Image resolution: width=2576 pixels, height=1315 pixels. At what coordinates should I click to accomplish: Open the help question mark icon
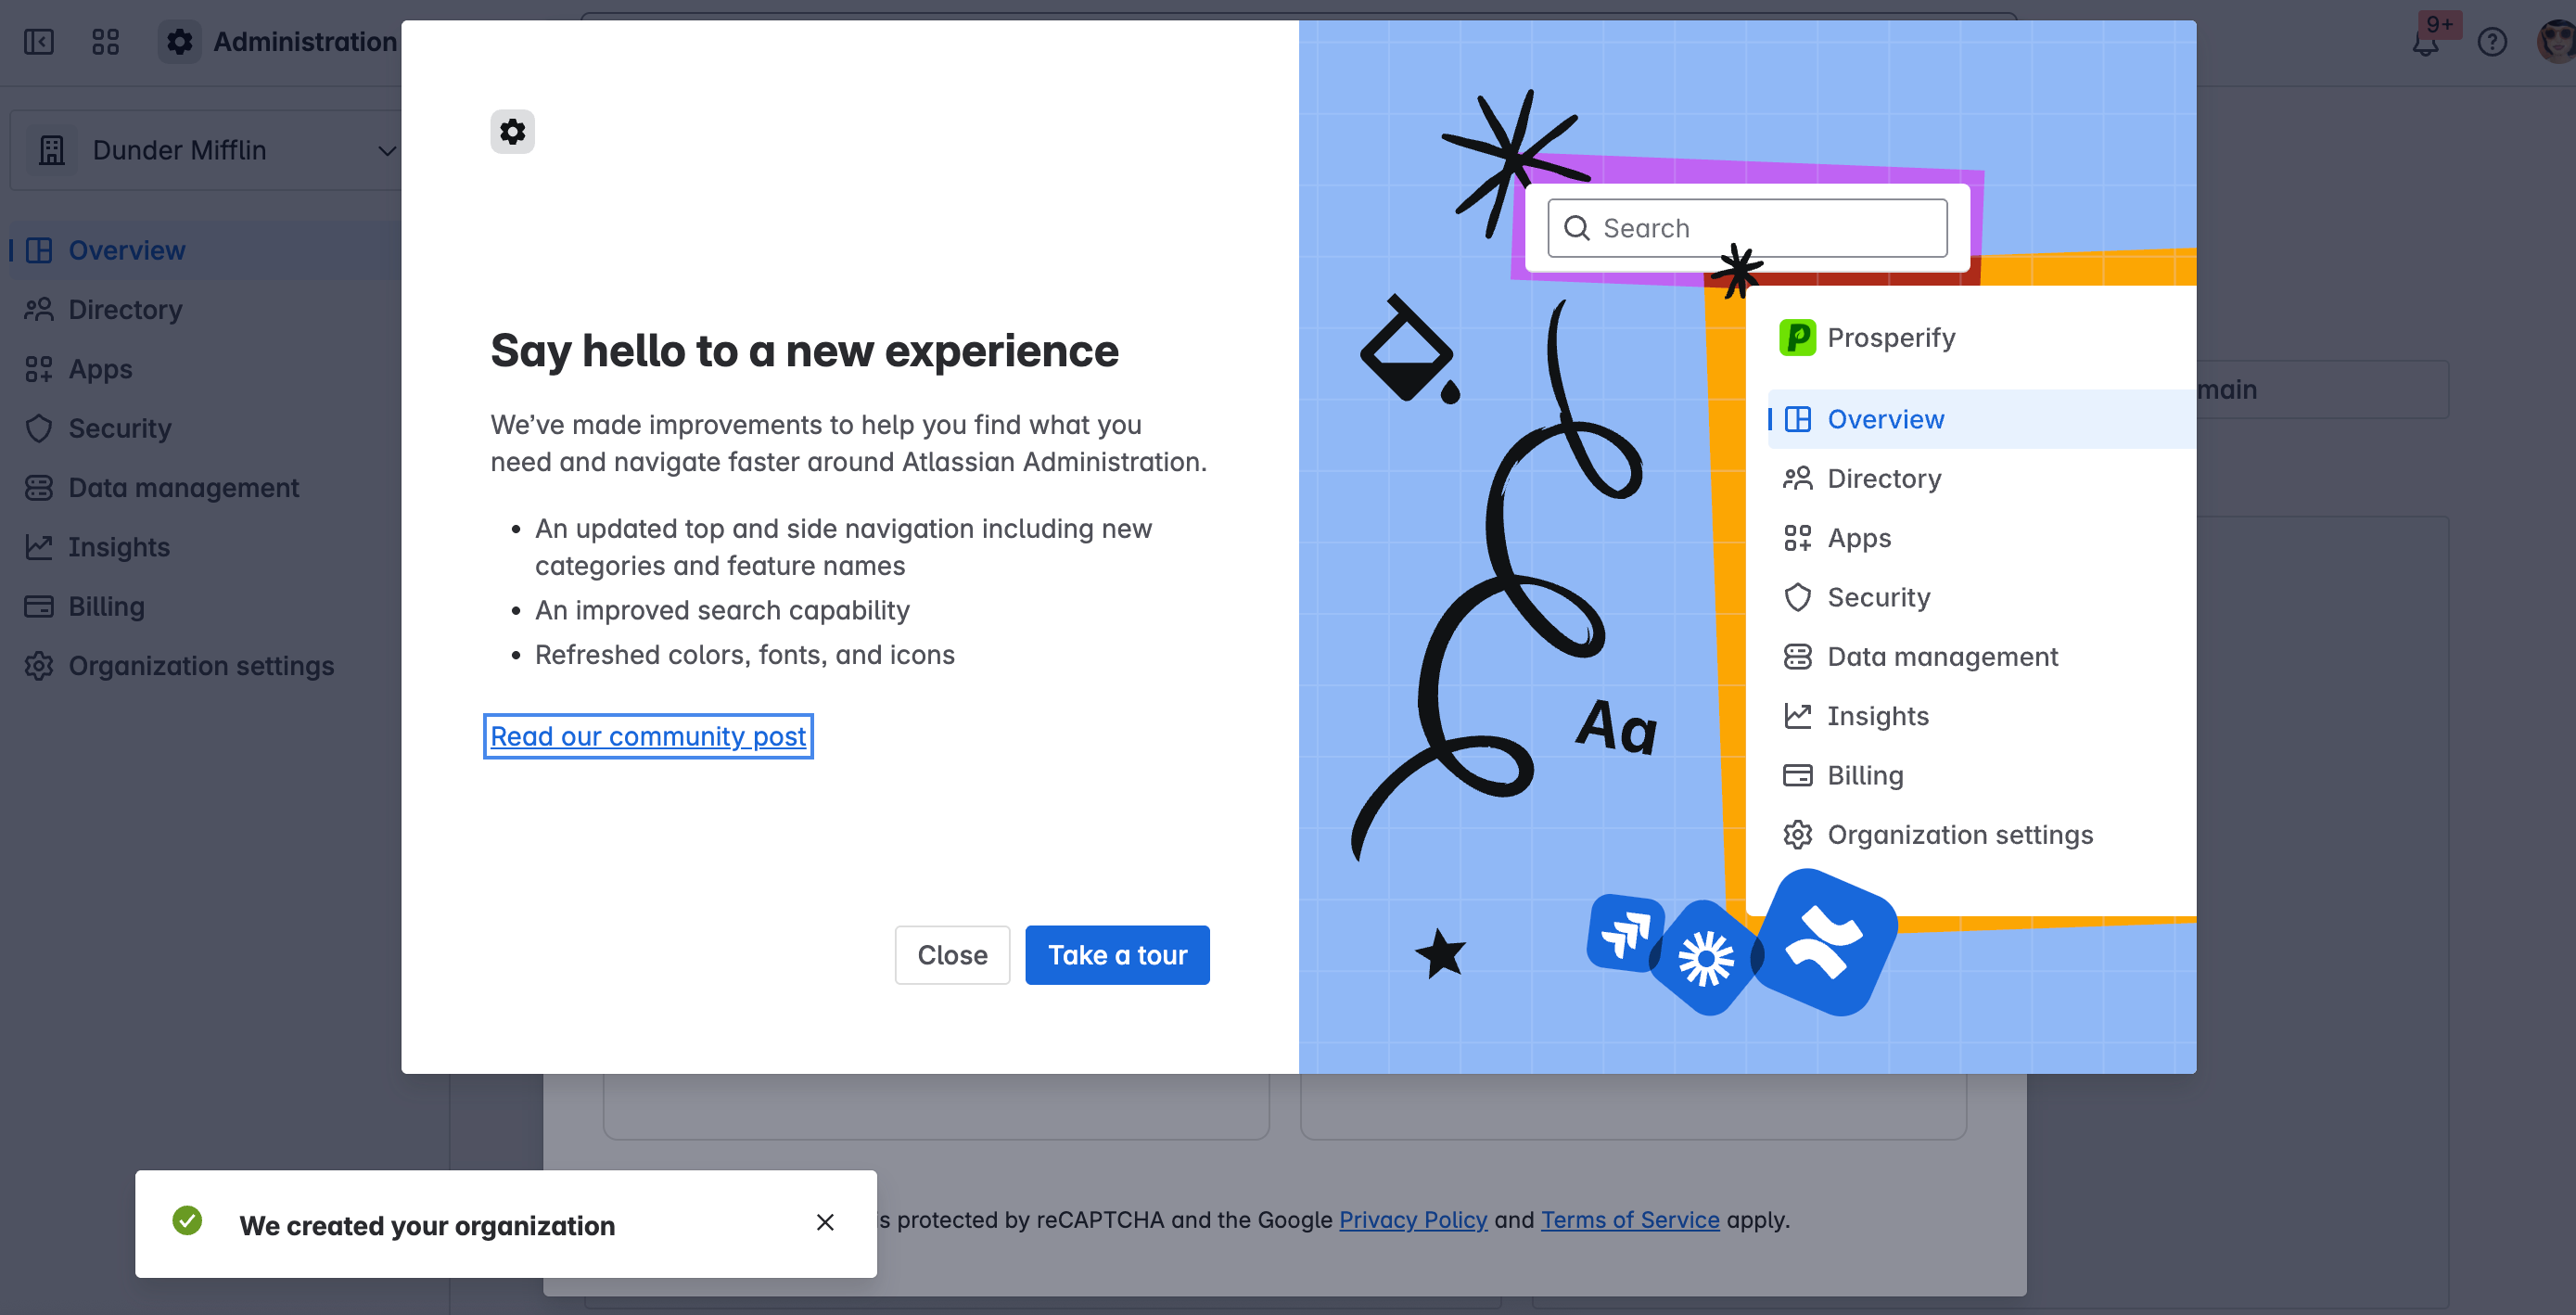pos(2492,42)
